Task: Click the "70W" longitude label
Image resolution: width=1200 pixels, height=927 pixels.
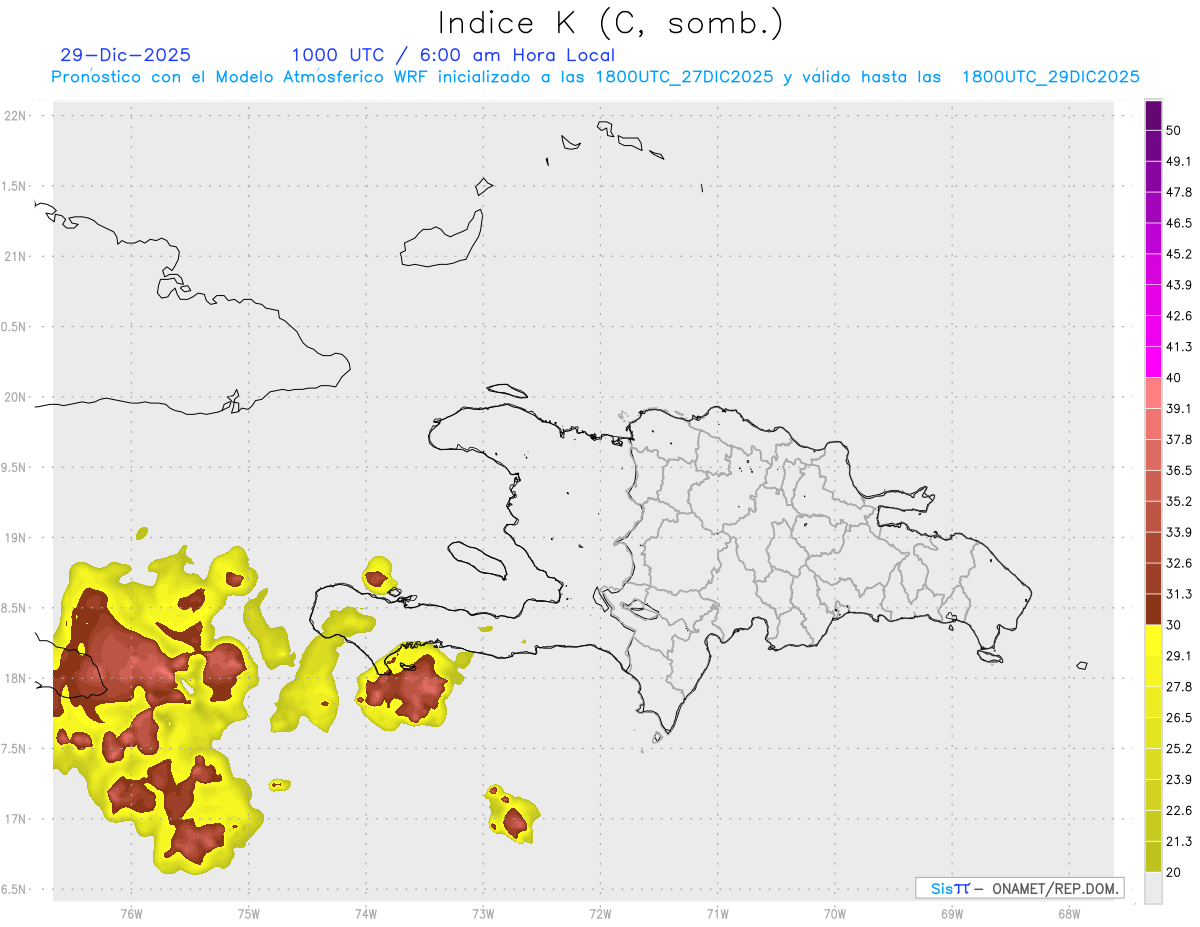Action: 834,914
